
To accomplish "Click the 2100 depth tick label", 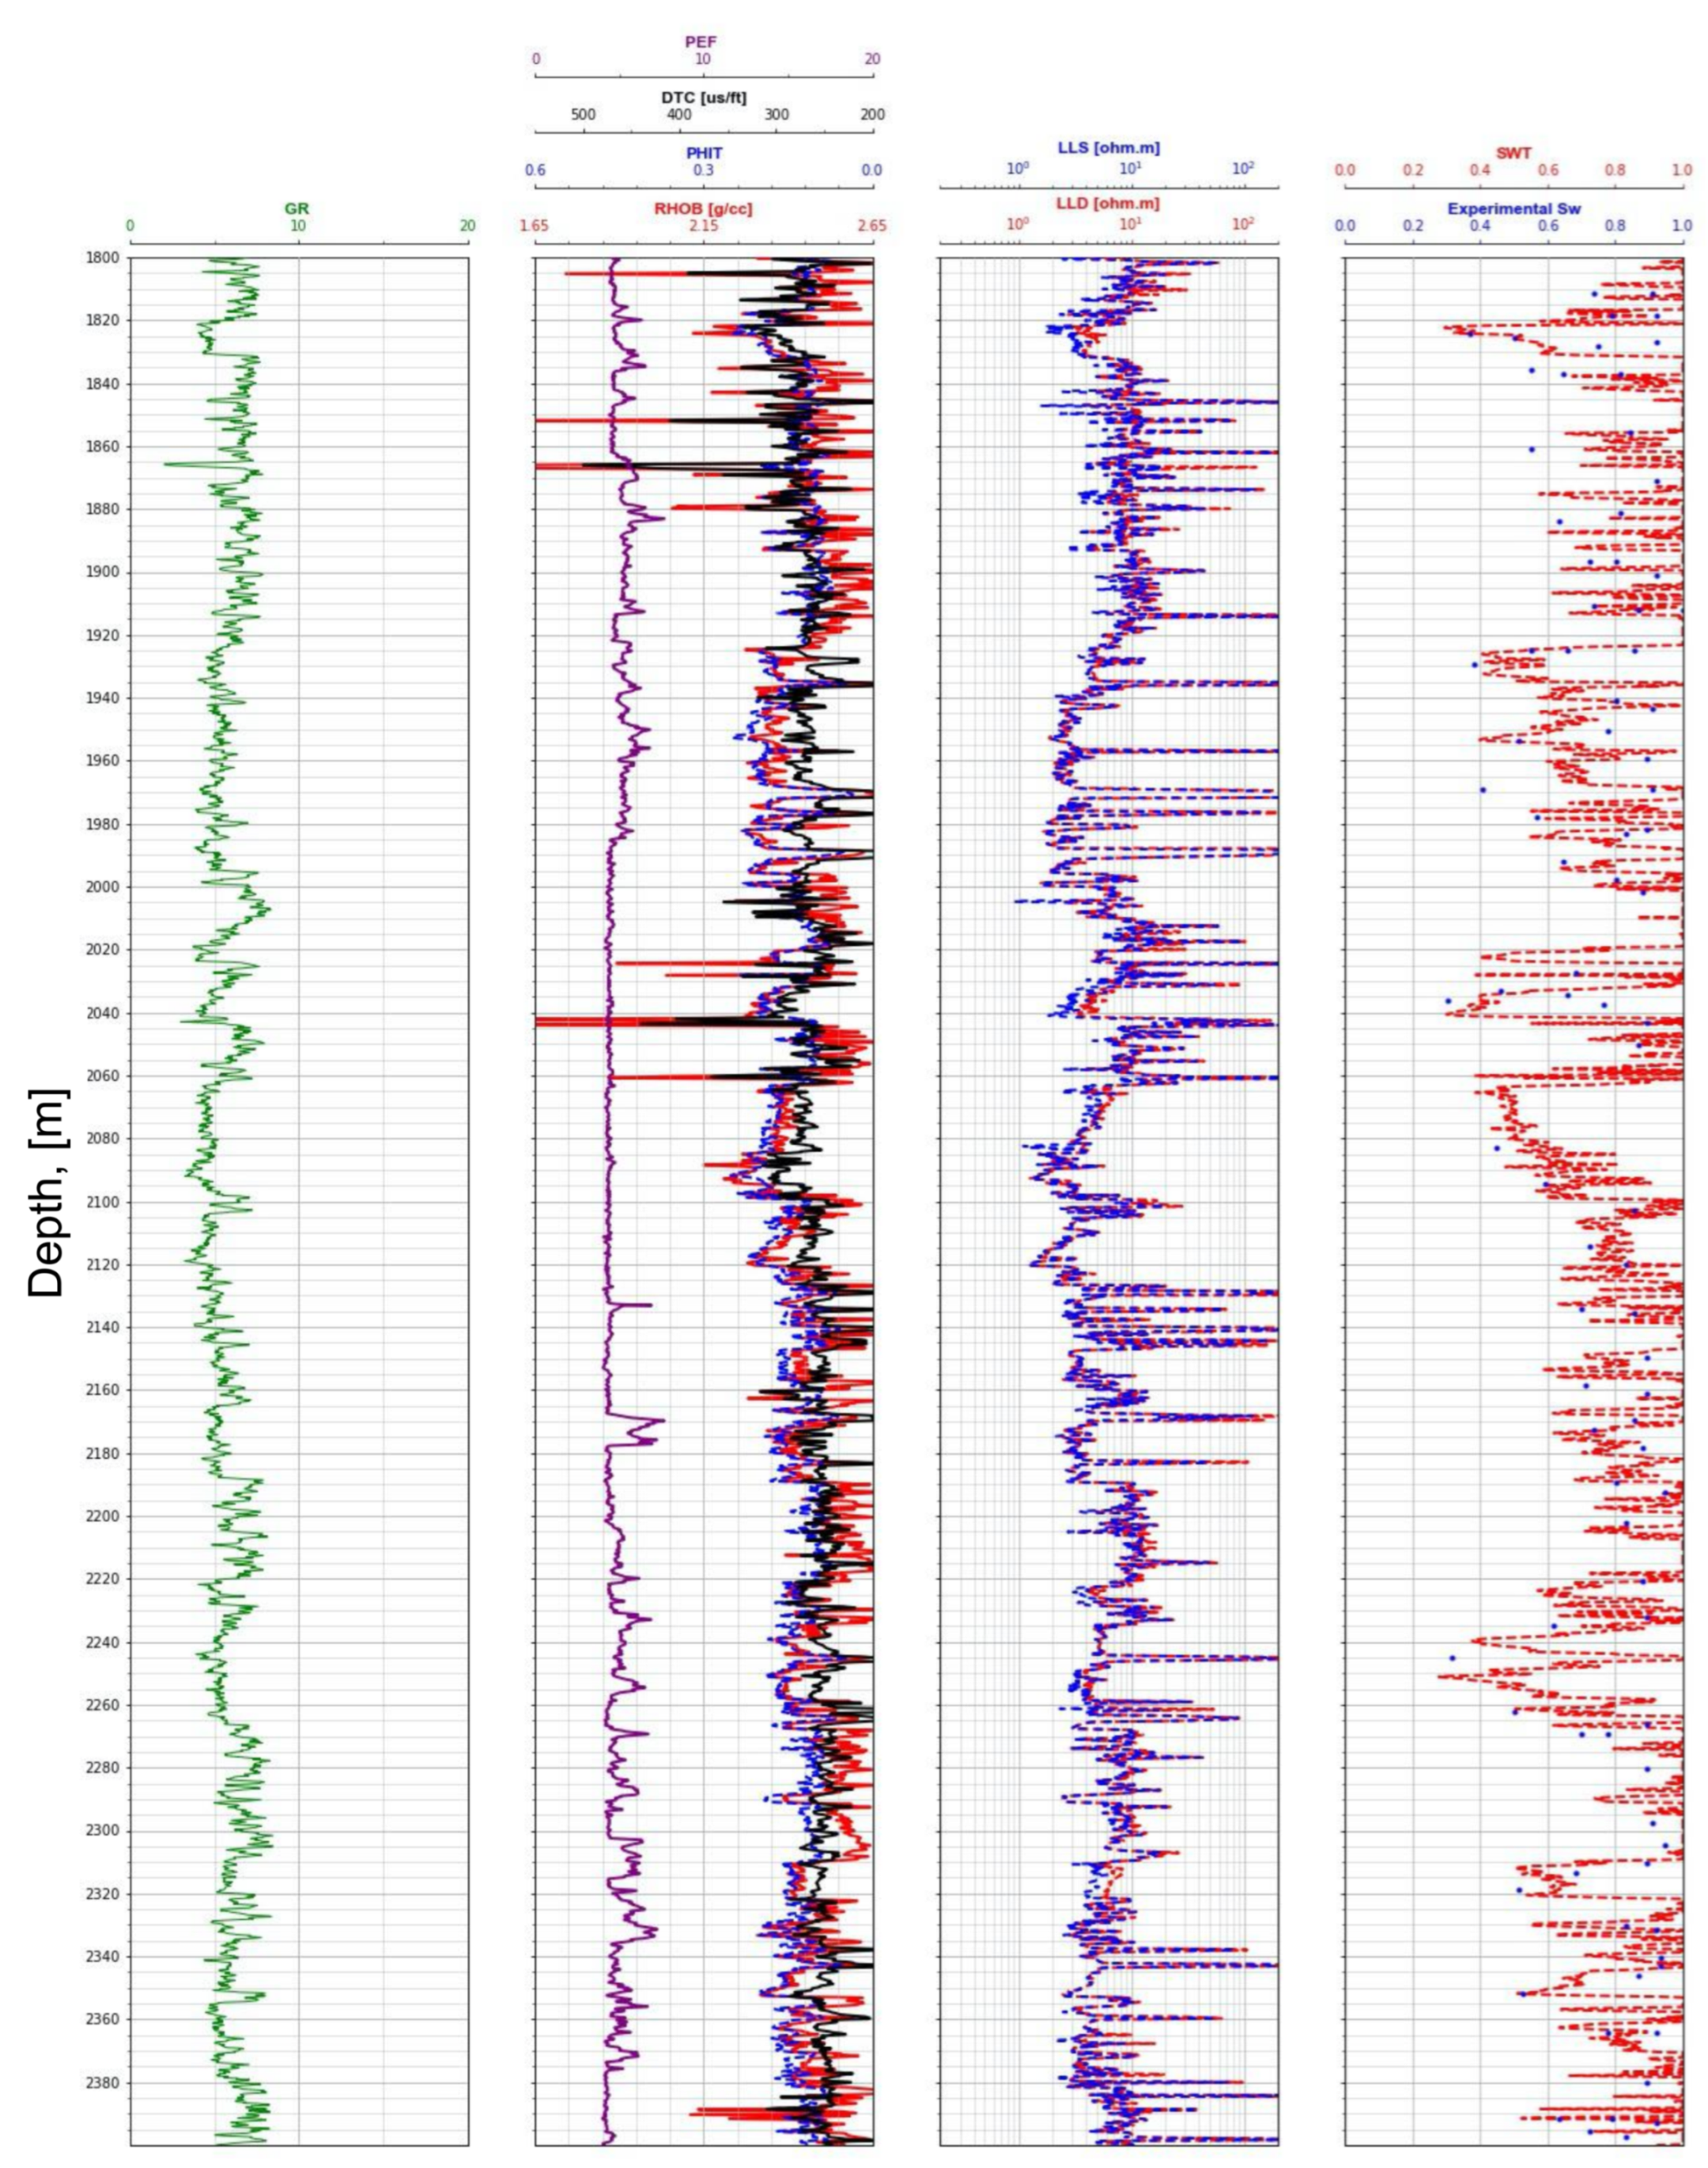I will pos(103,1201).
